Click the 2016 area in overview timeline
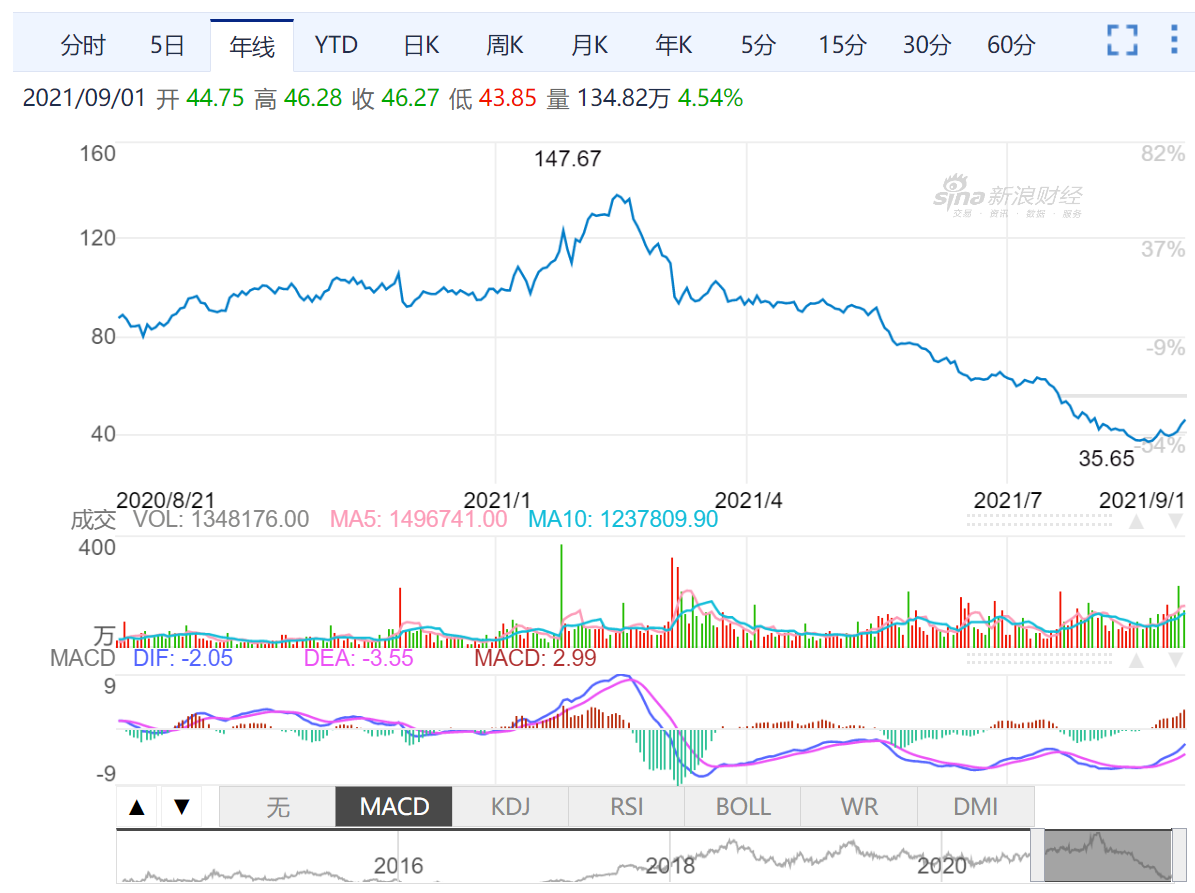Image resolution: width=1195 pixels, height=893 pixels. point(398,864)
